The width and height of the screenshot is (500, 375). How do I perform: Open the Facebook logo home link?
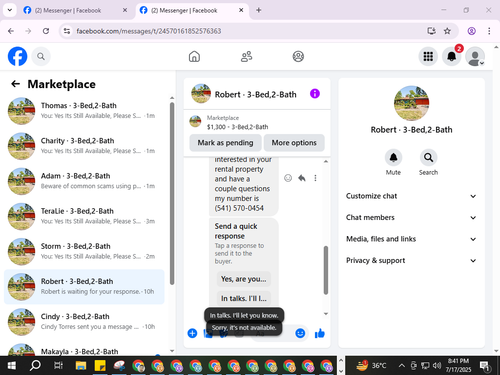tap(17, 56)
